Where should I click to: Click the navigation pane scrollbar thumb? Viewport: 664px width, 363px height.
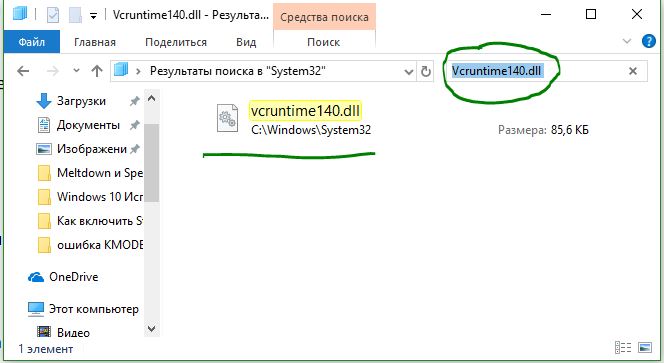(x=152, y=163)
